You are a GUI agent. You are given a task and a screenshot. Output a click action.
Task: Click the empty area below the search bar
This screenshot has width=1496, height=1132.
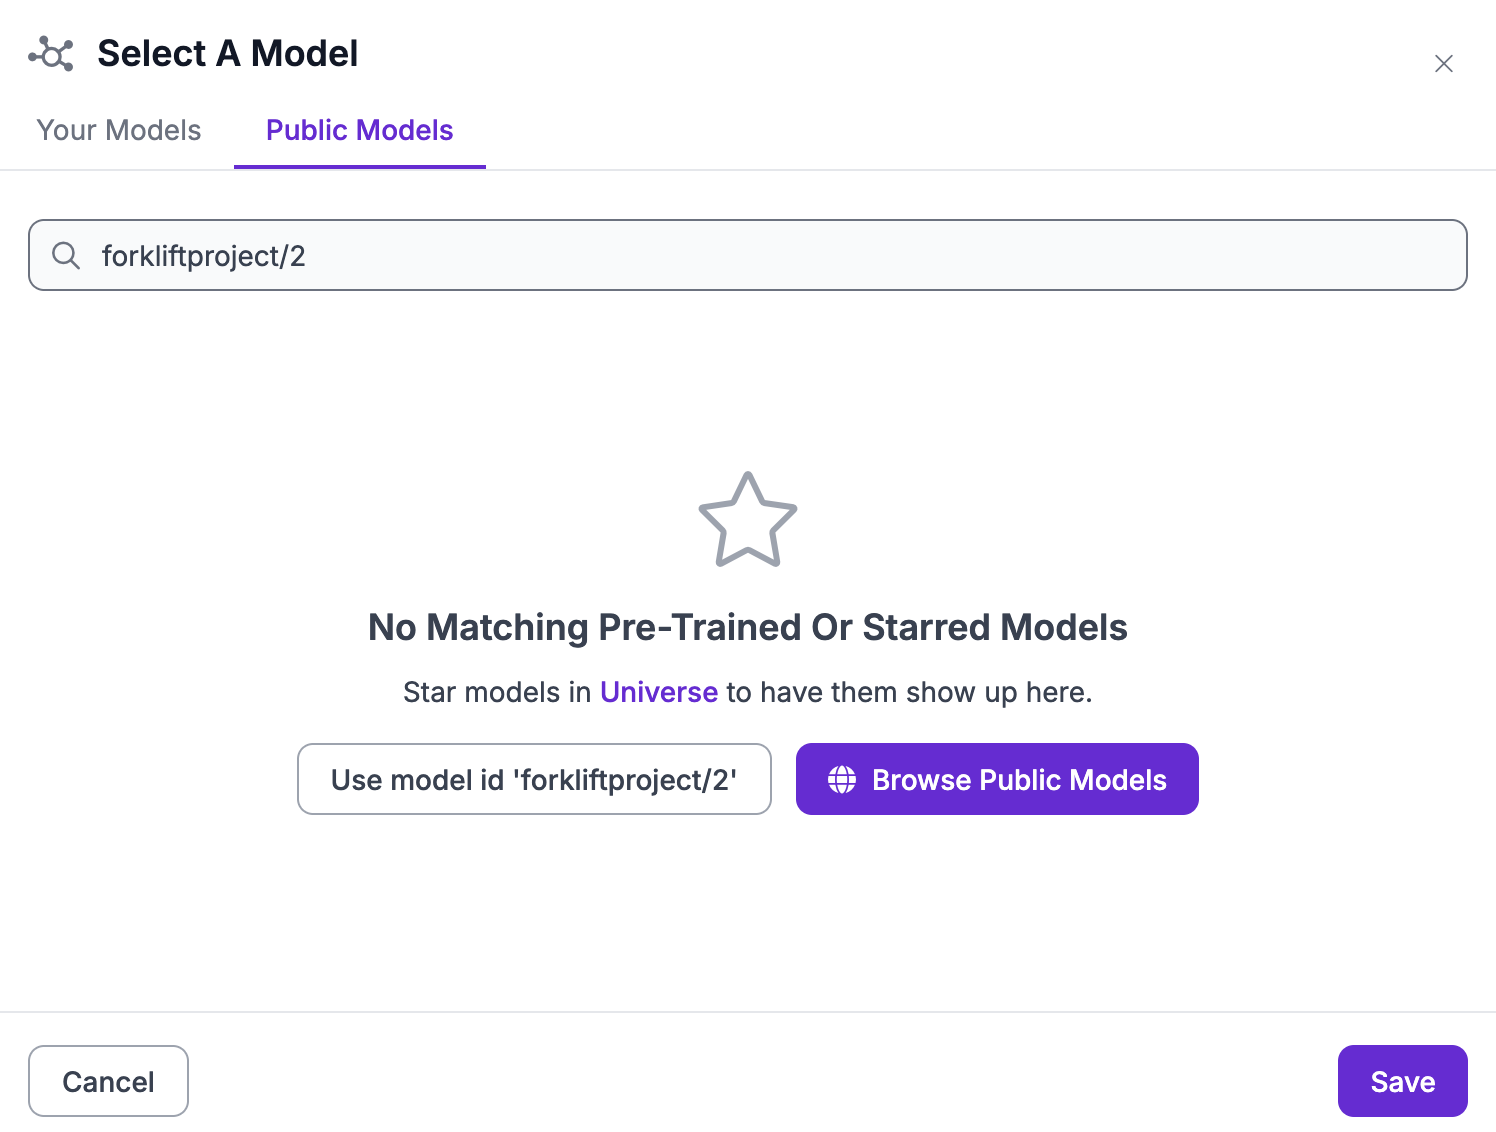[748, 380]
